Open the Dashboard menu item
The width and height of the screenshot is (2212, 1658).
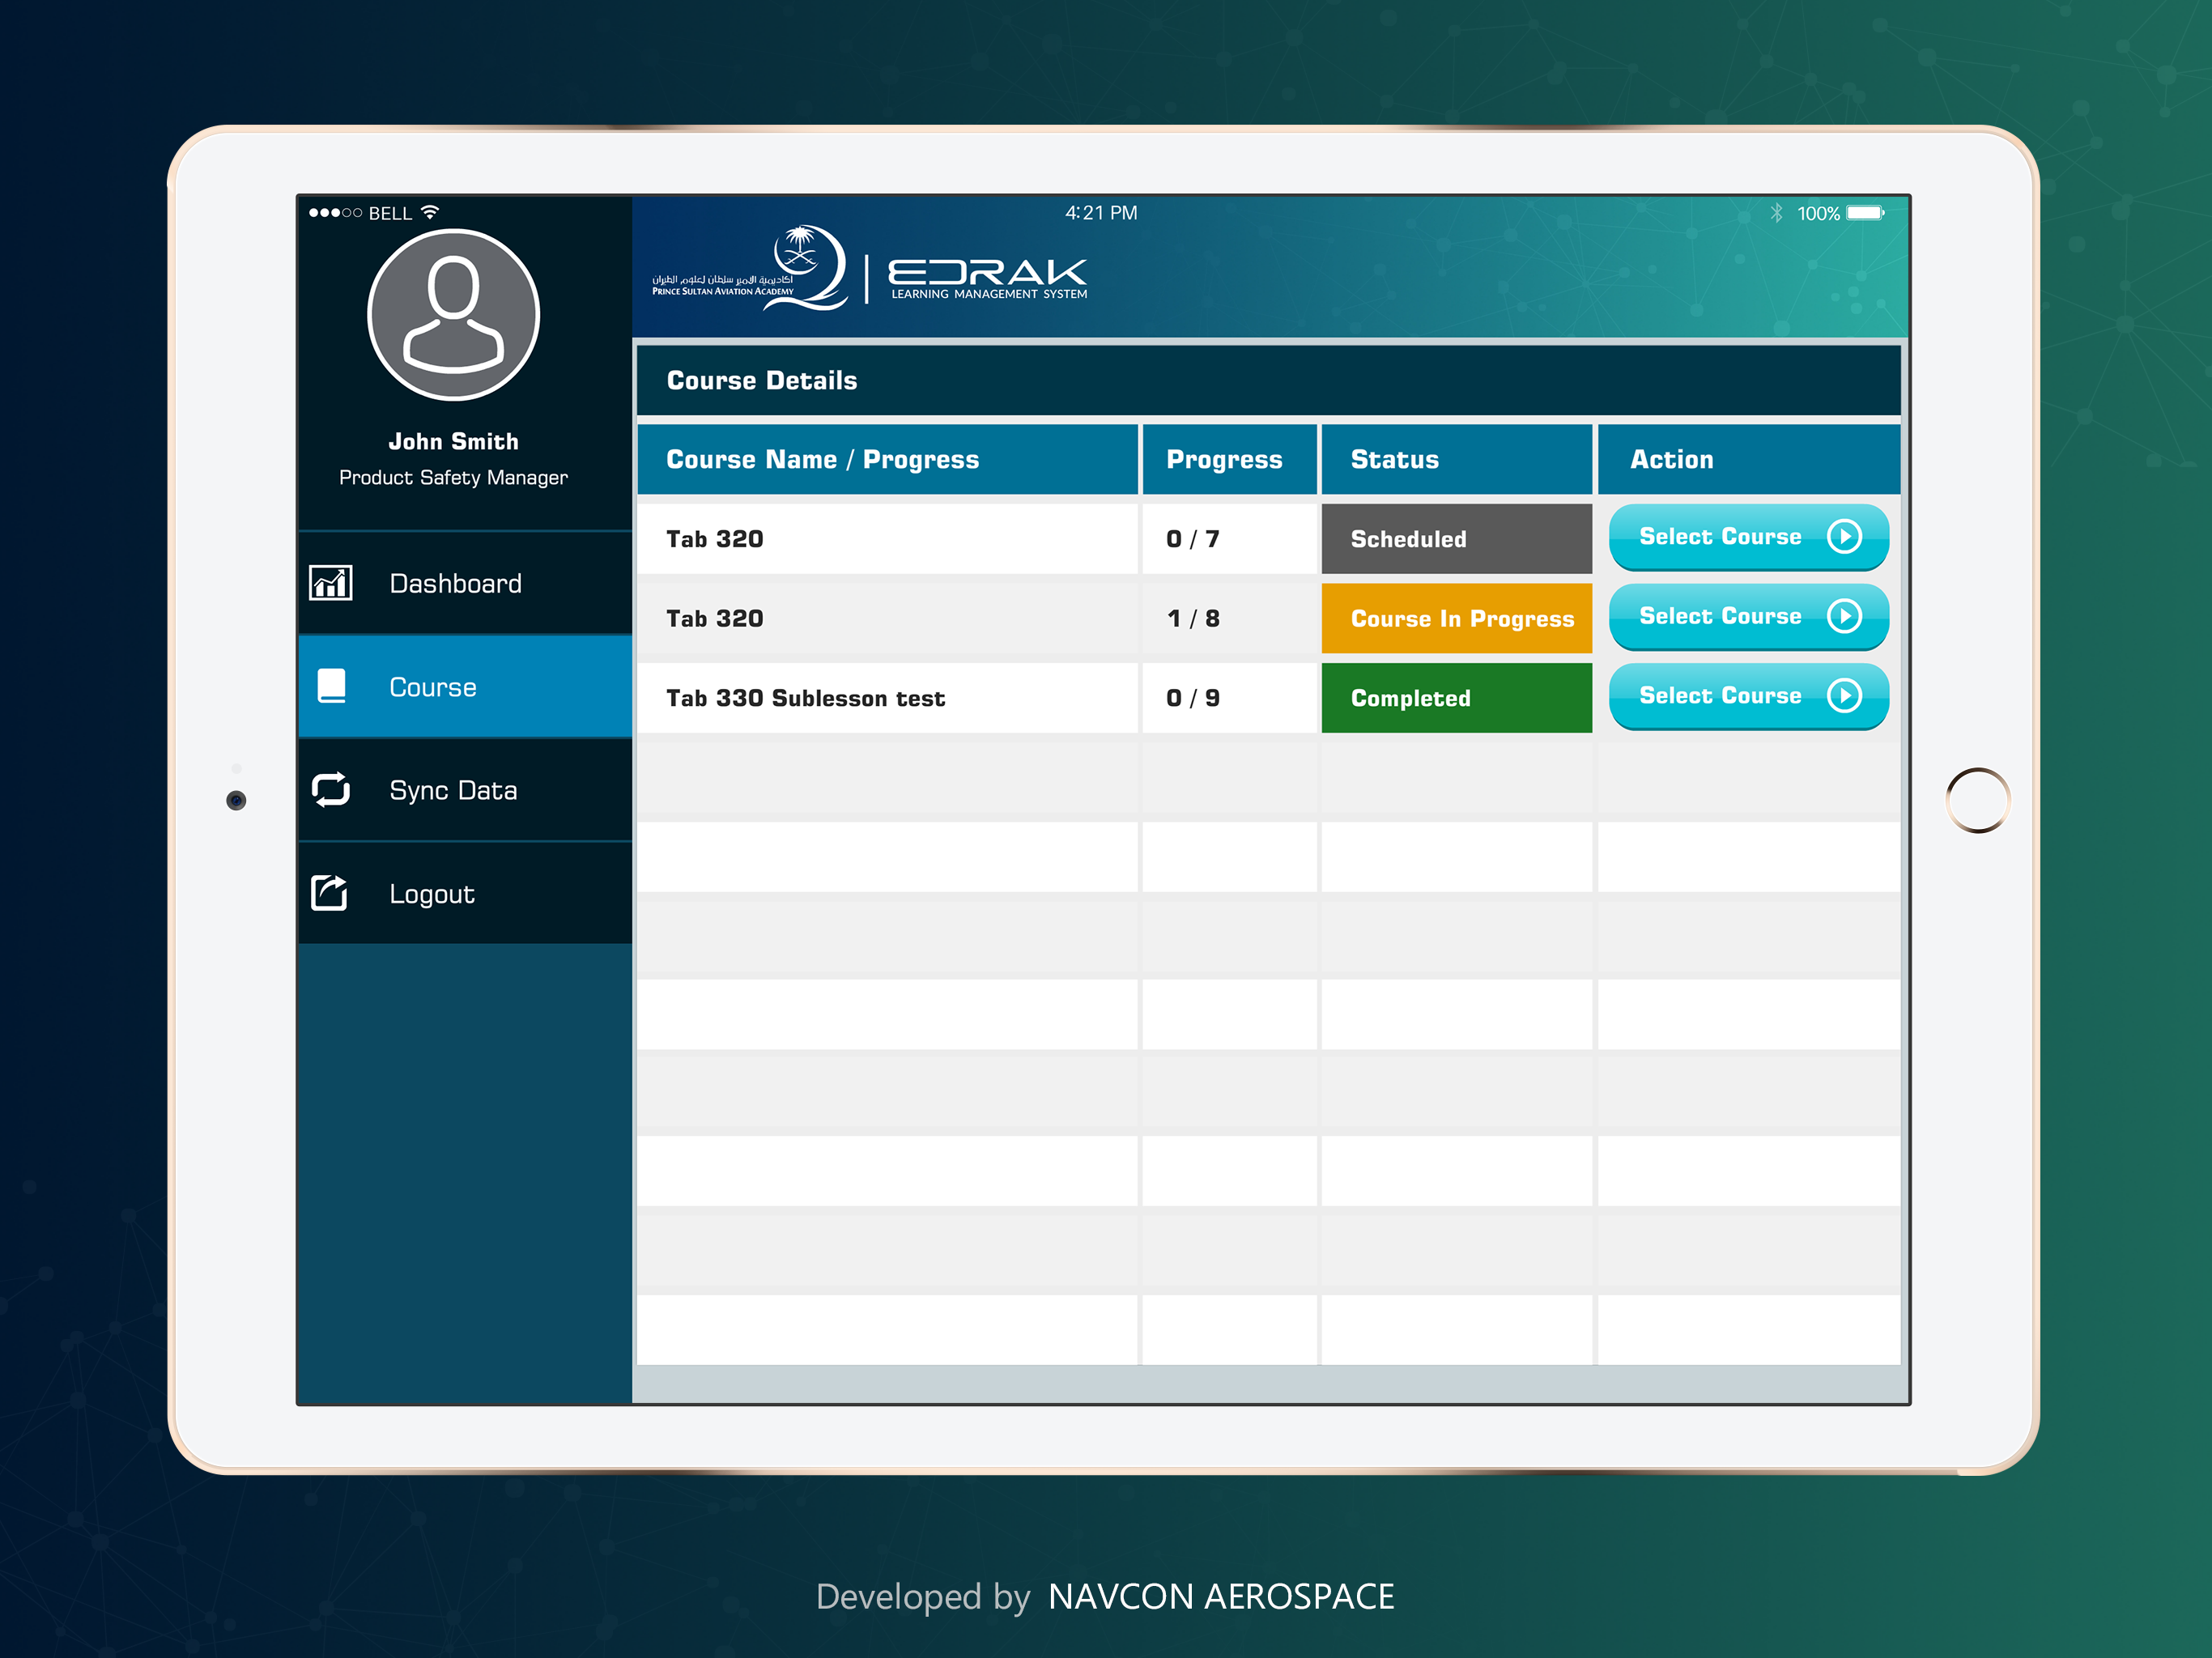pyautogui.click(x=455, y=584)
